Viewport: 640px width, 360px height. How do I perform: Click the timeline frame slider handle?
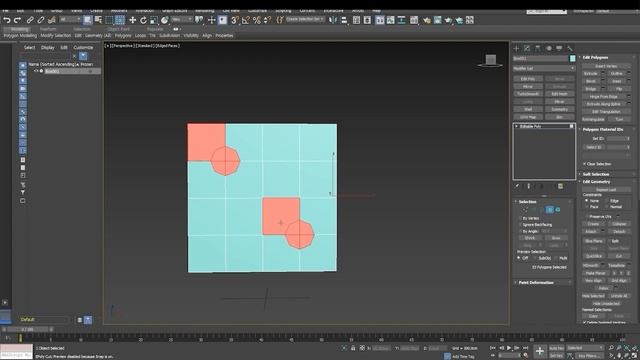coord(27,329)
